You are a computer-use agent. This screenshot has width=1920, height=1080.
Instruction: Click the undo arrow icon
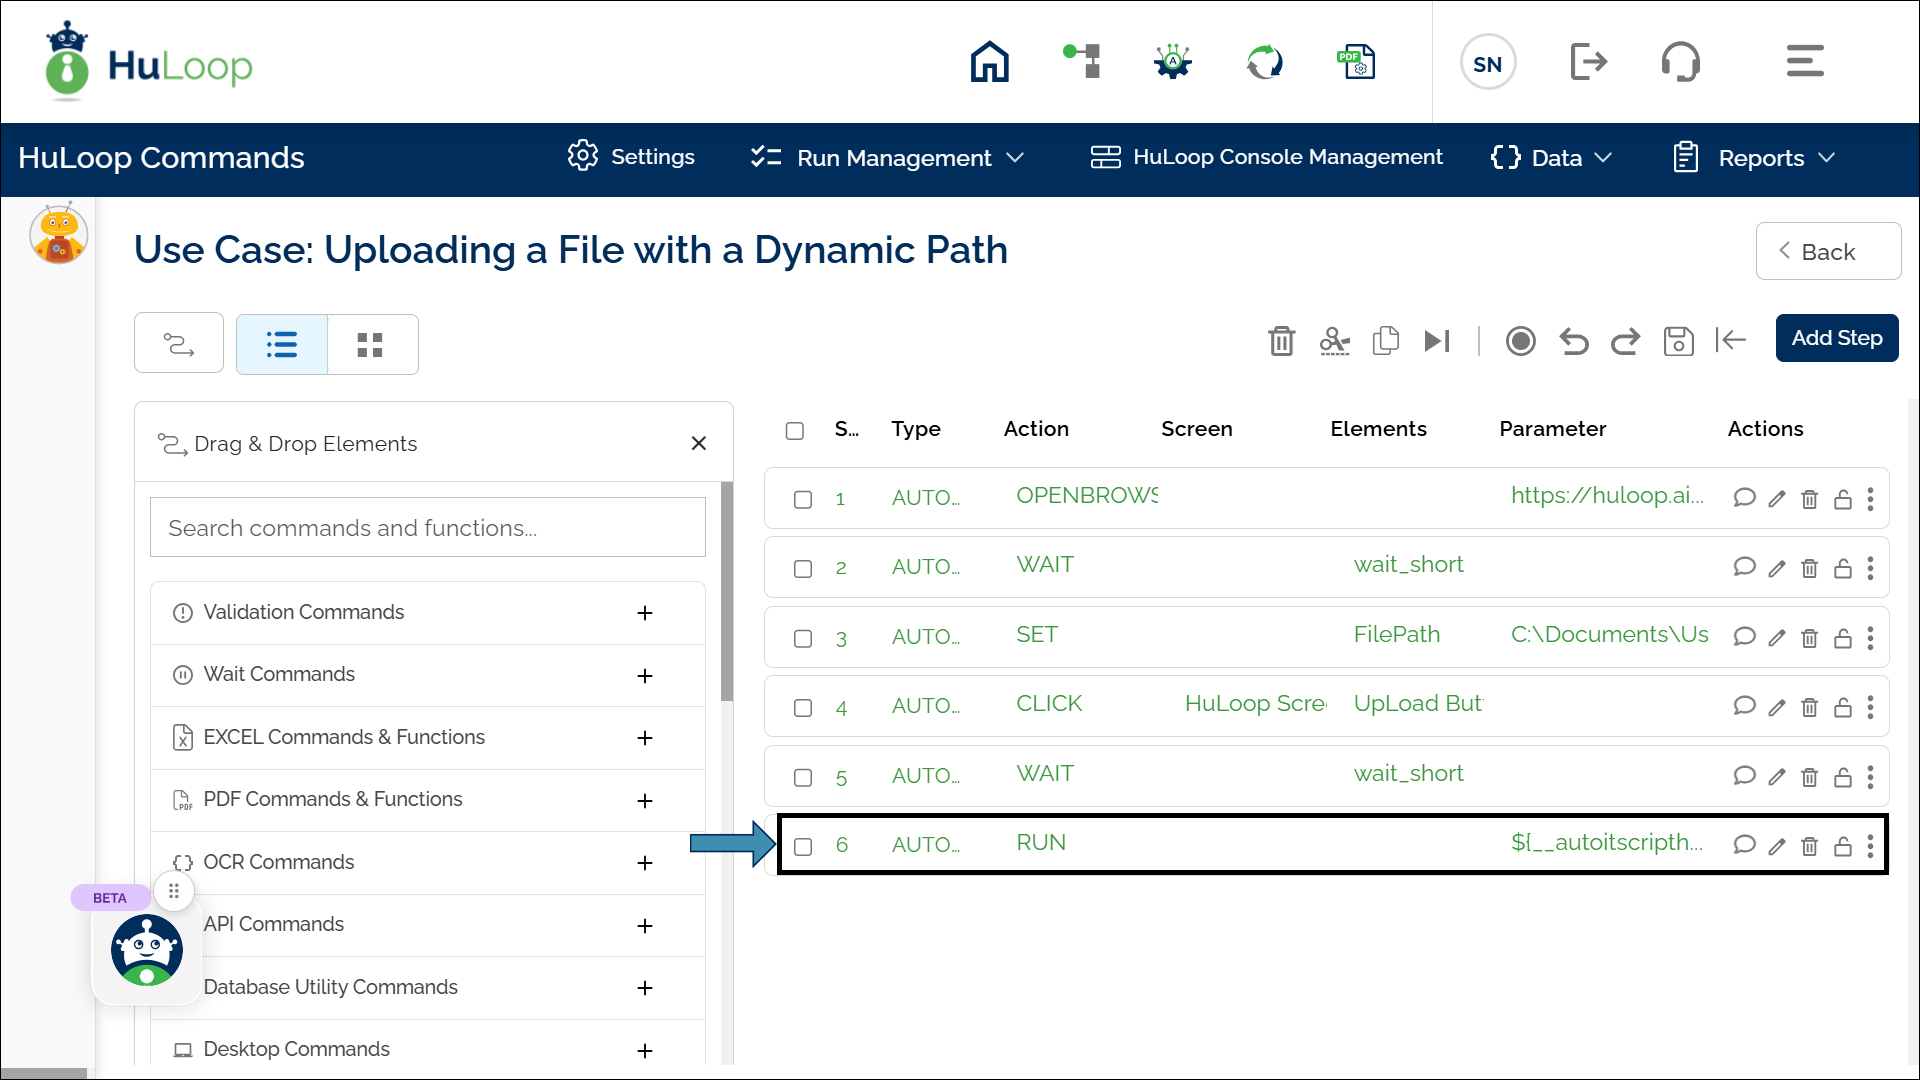tap(1573, 341)
